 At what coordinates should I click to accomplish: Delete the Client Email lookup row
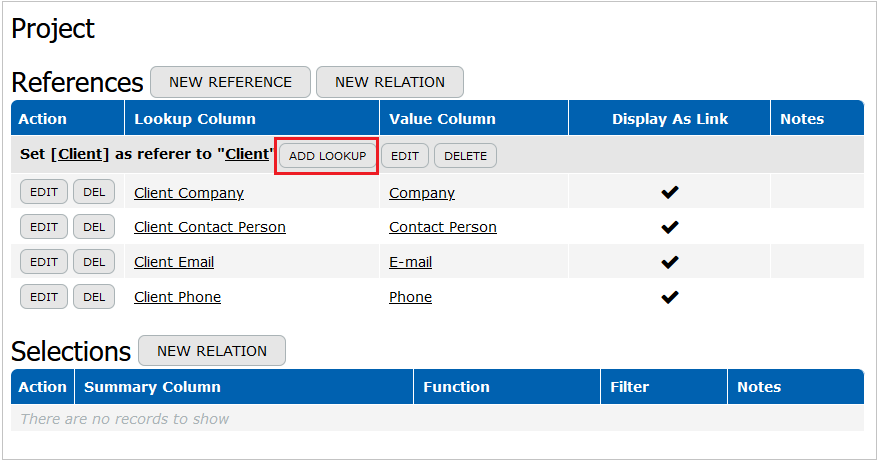(x=94, y=262)
